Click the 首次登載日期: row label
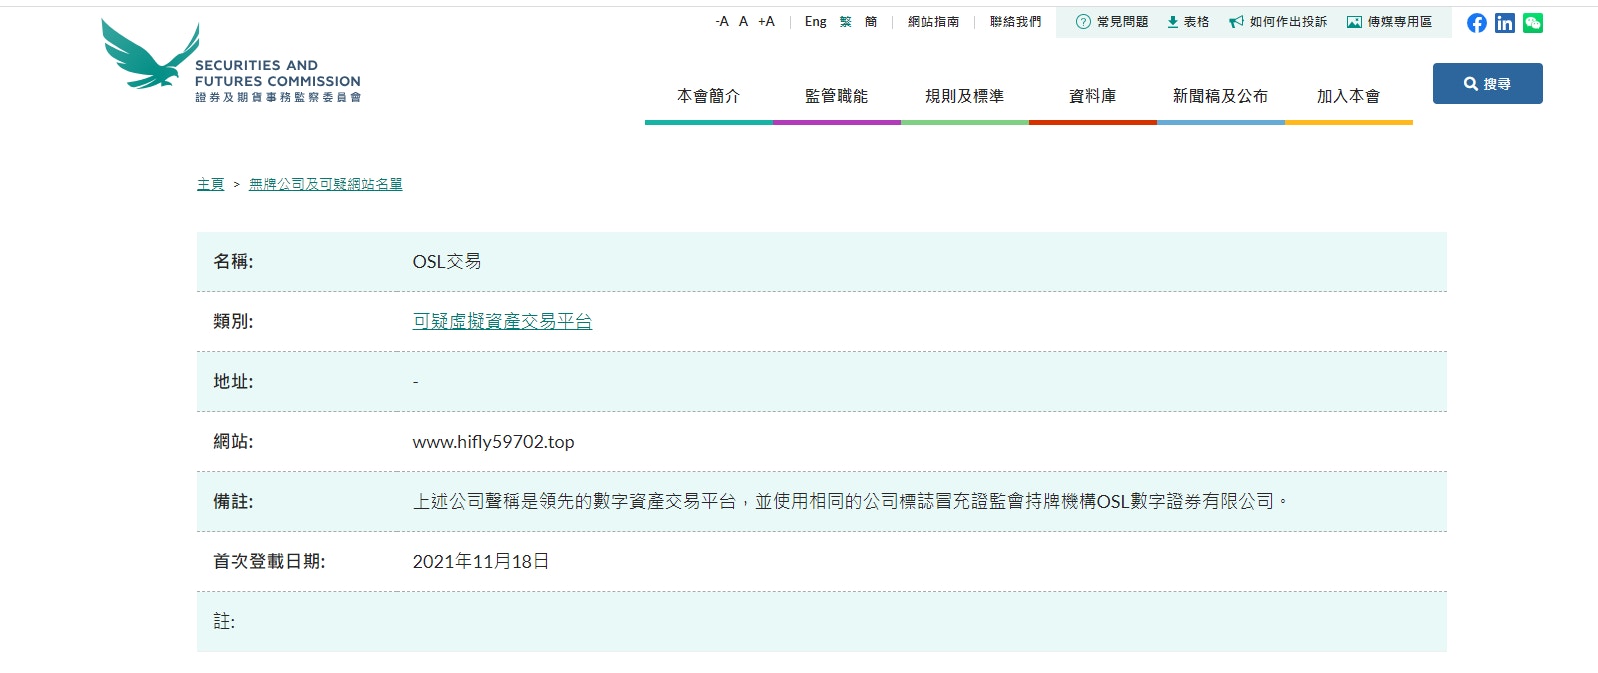 (x=269, y=561)
